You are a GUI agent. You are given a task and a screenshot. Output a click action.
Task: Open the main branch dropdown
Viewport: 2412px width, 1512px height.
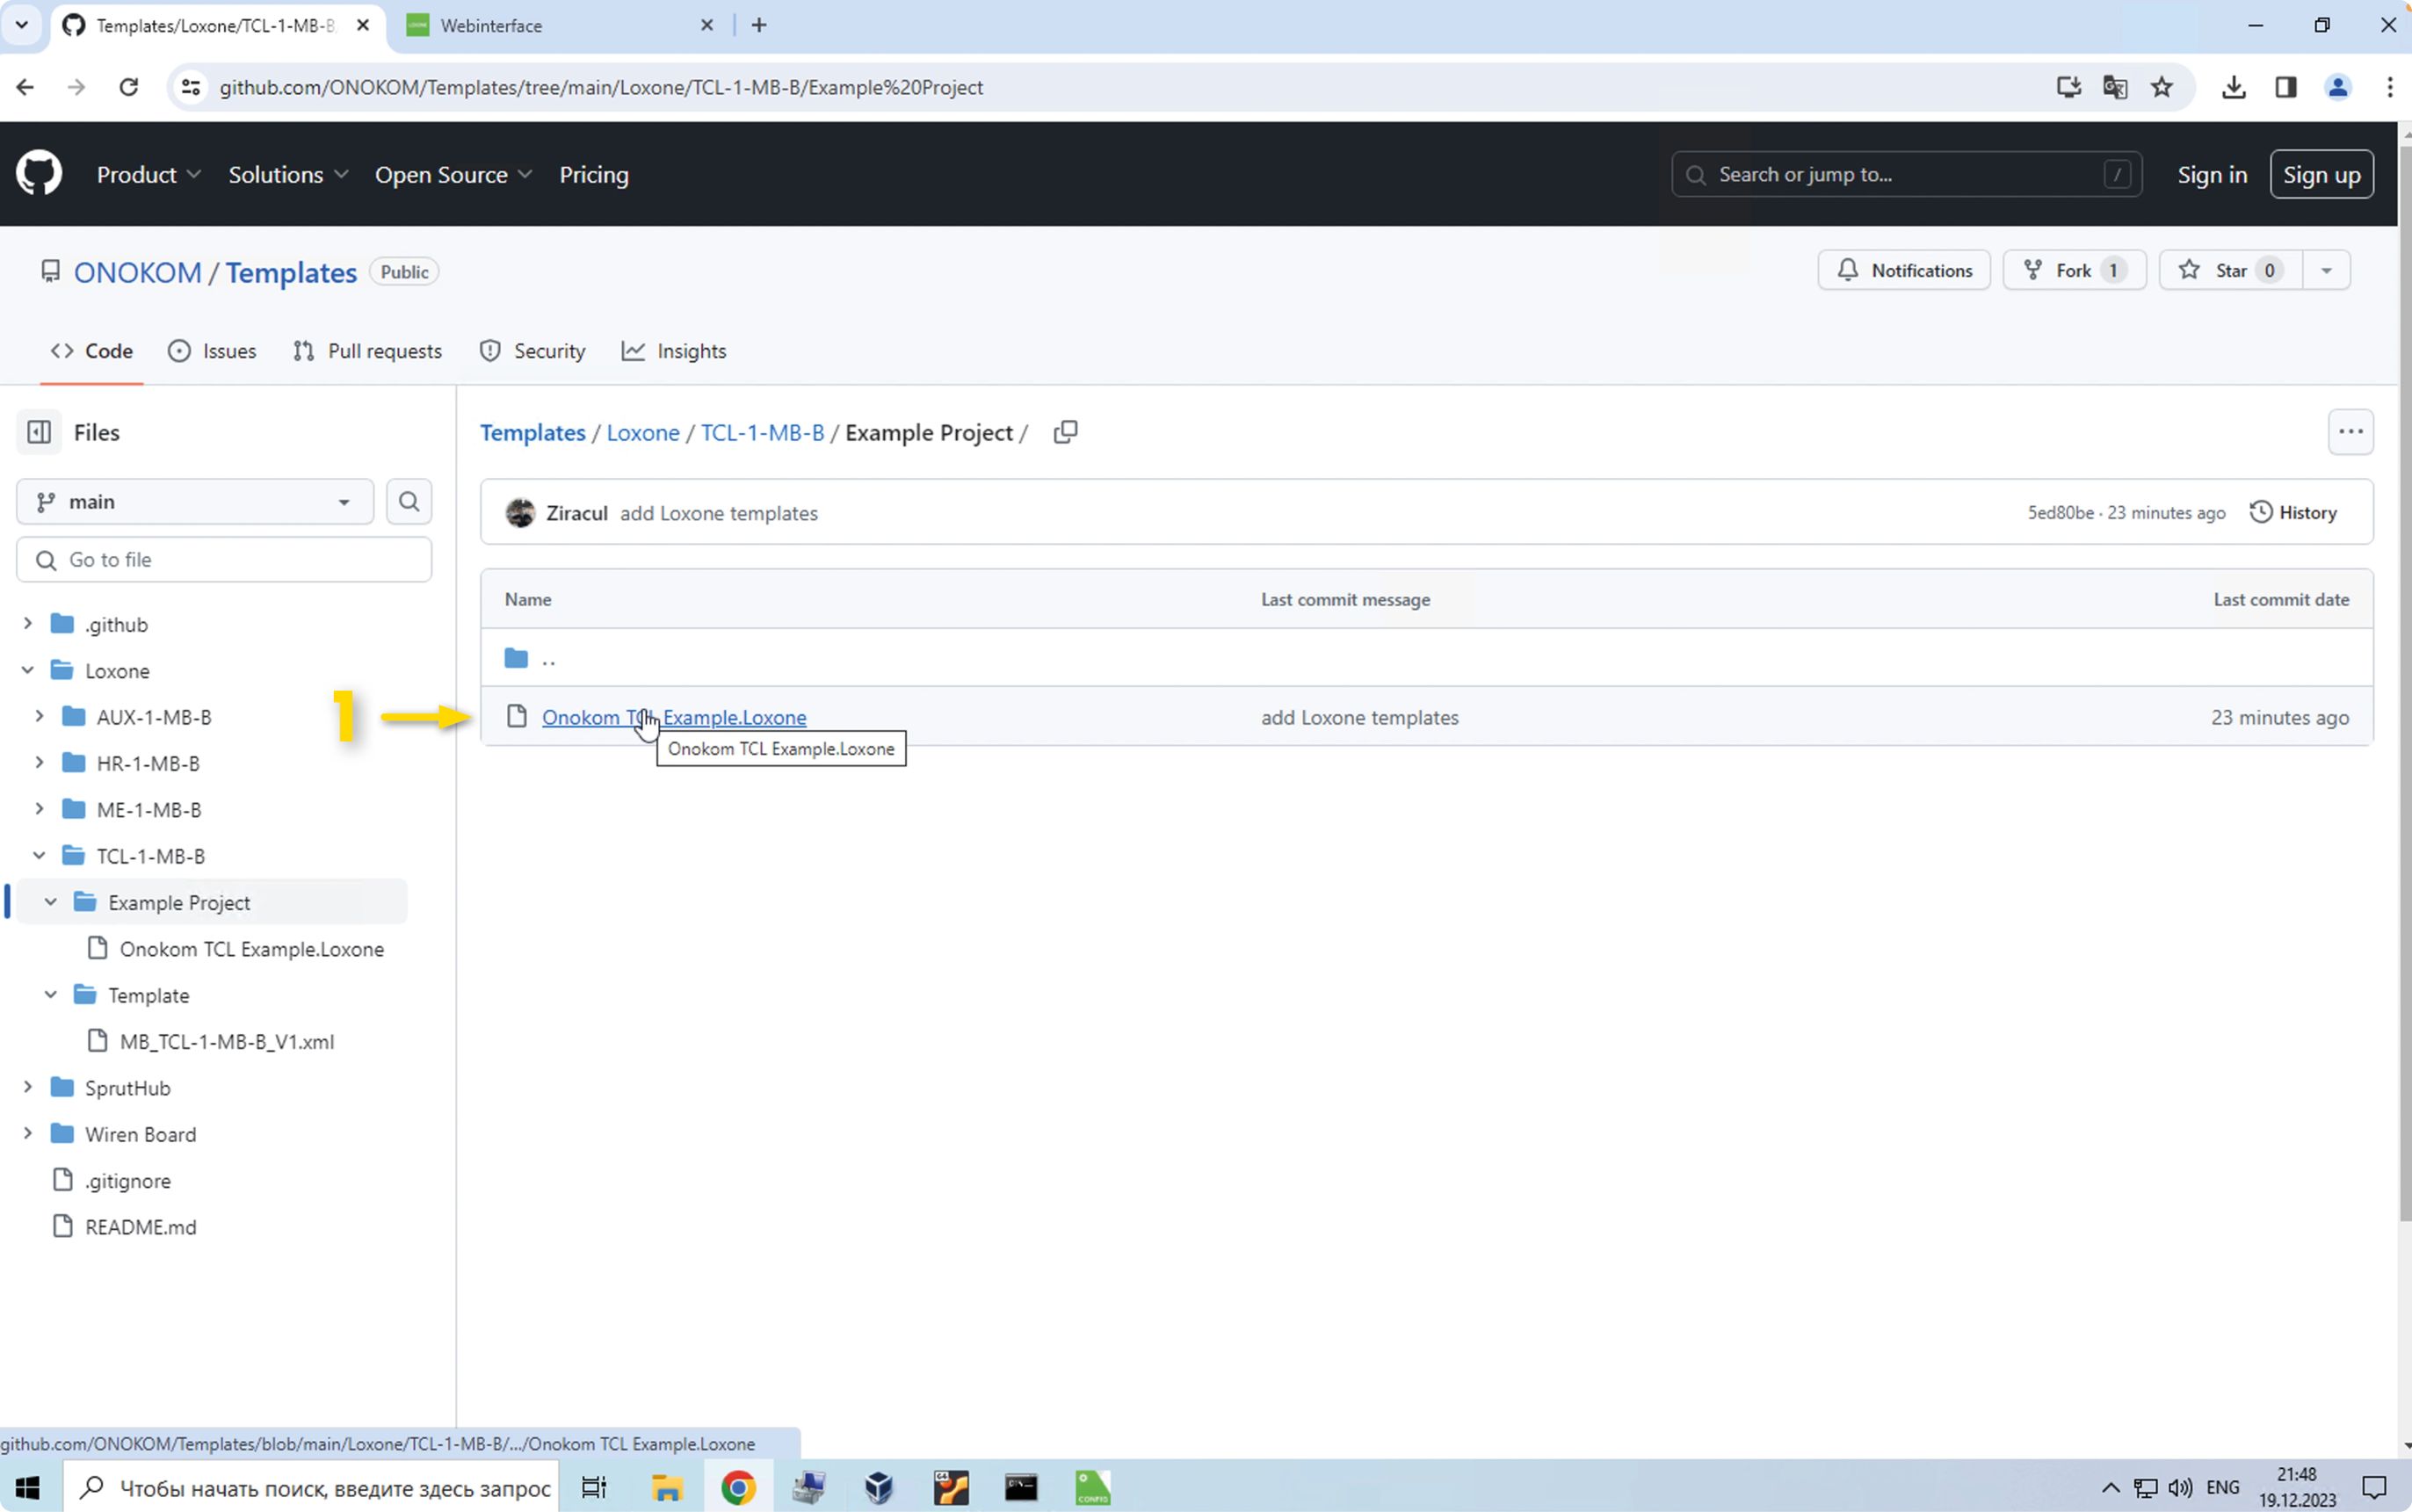pos(194,501)
